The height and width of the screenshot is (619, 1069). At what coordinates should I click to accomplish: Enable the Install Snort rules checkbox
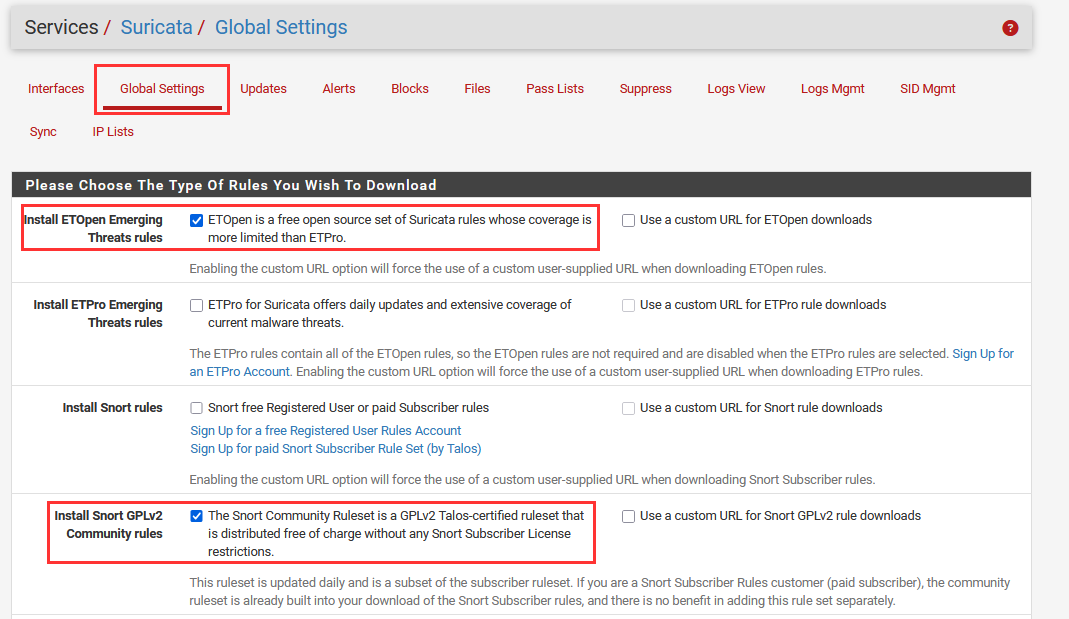point(197,408)
